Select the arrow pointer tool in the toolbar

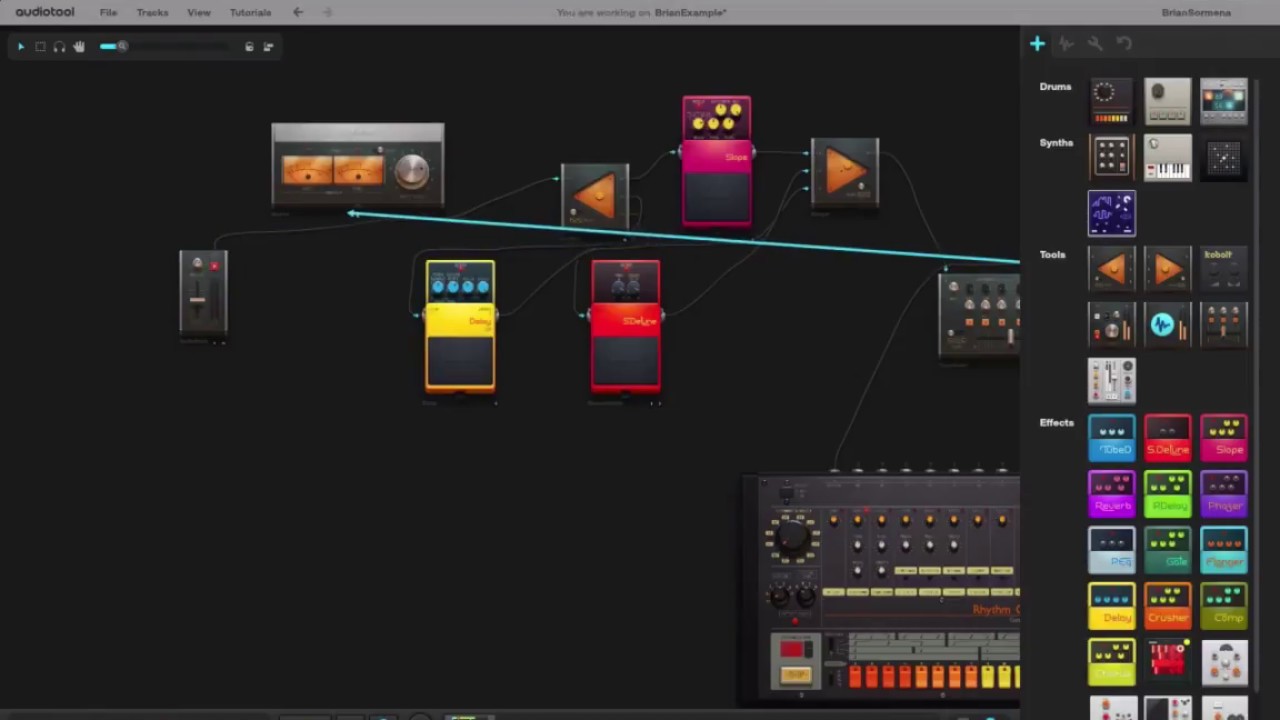(x=20, y=46)
